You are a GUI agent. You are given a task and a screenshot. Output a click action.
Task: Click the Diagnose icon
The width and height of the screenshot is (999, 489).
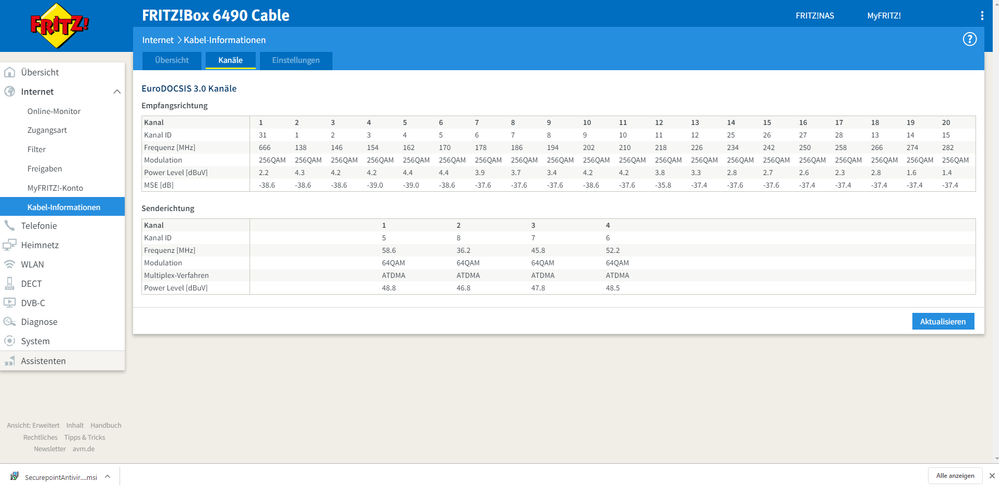(10, 322)
